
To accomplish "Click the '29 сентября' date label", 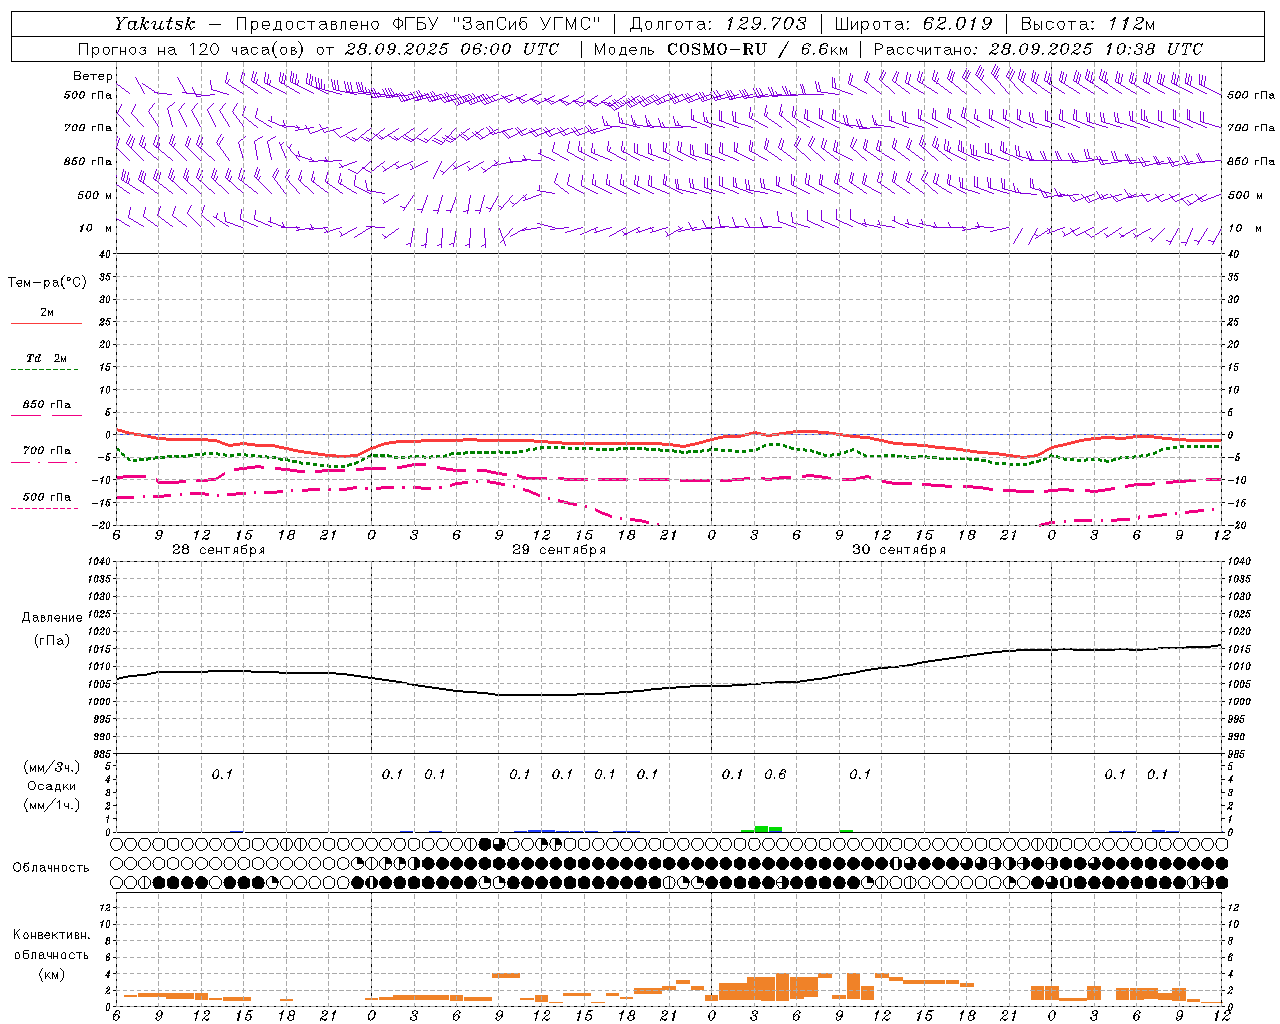I will point(559,549).
